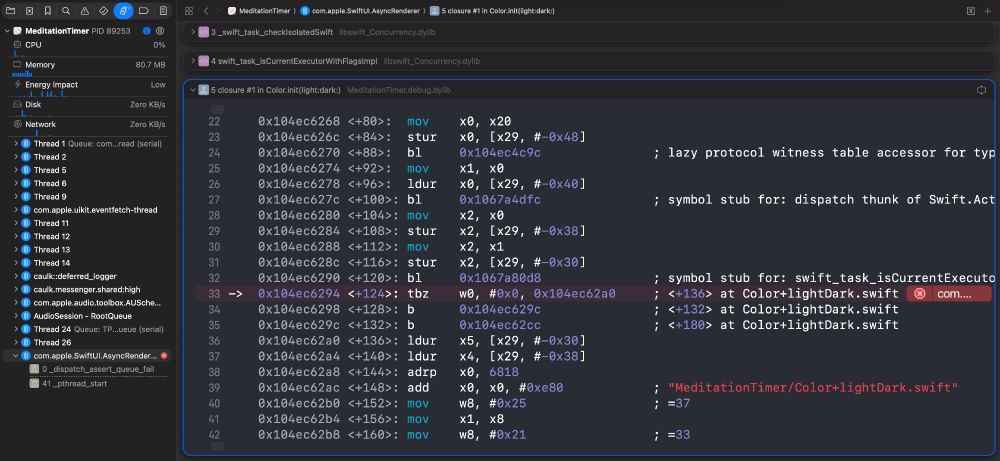This screenshot has width=1000, height=461.
Task: Select caulk.messenger.shared:high thread
Action: [x=89, y=289]
